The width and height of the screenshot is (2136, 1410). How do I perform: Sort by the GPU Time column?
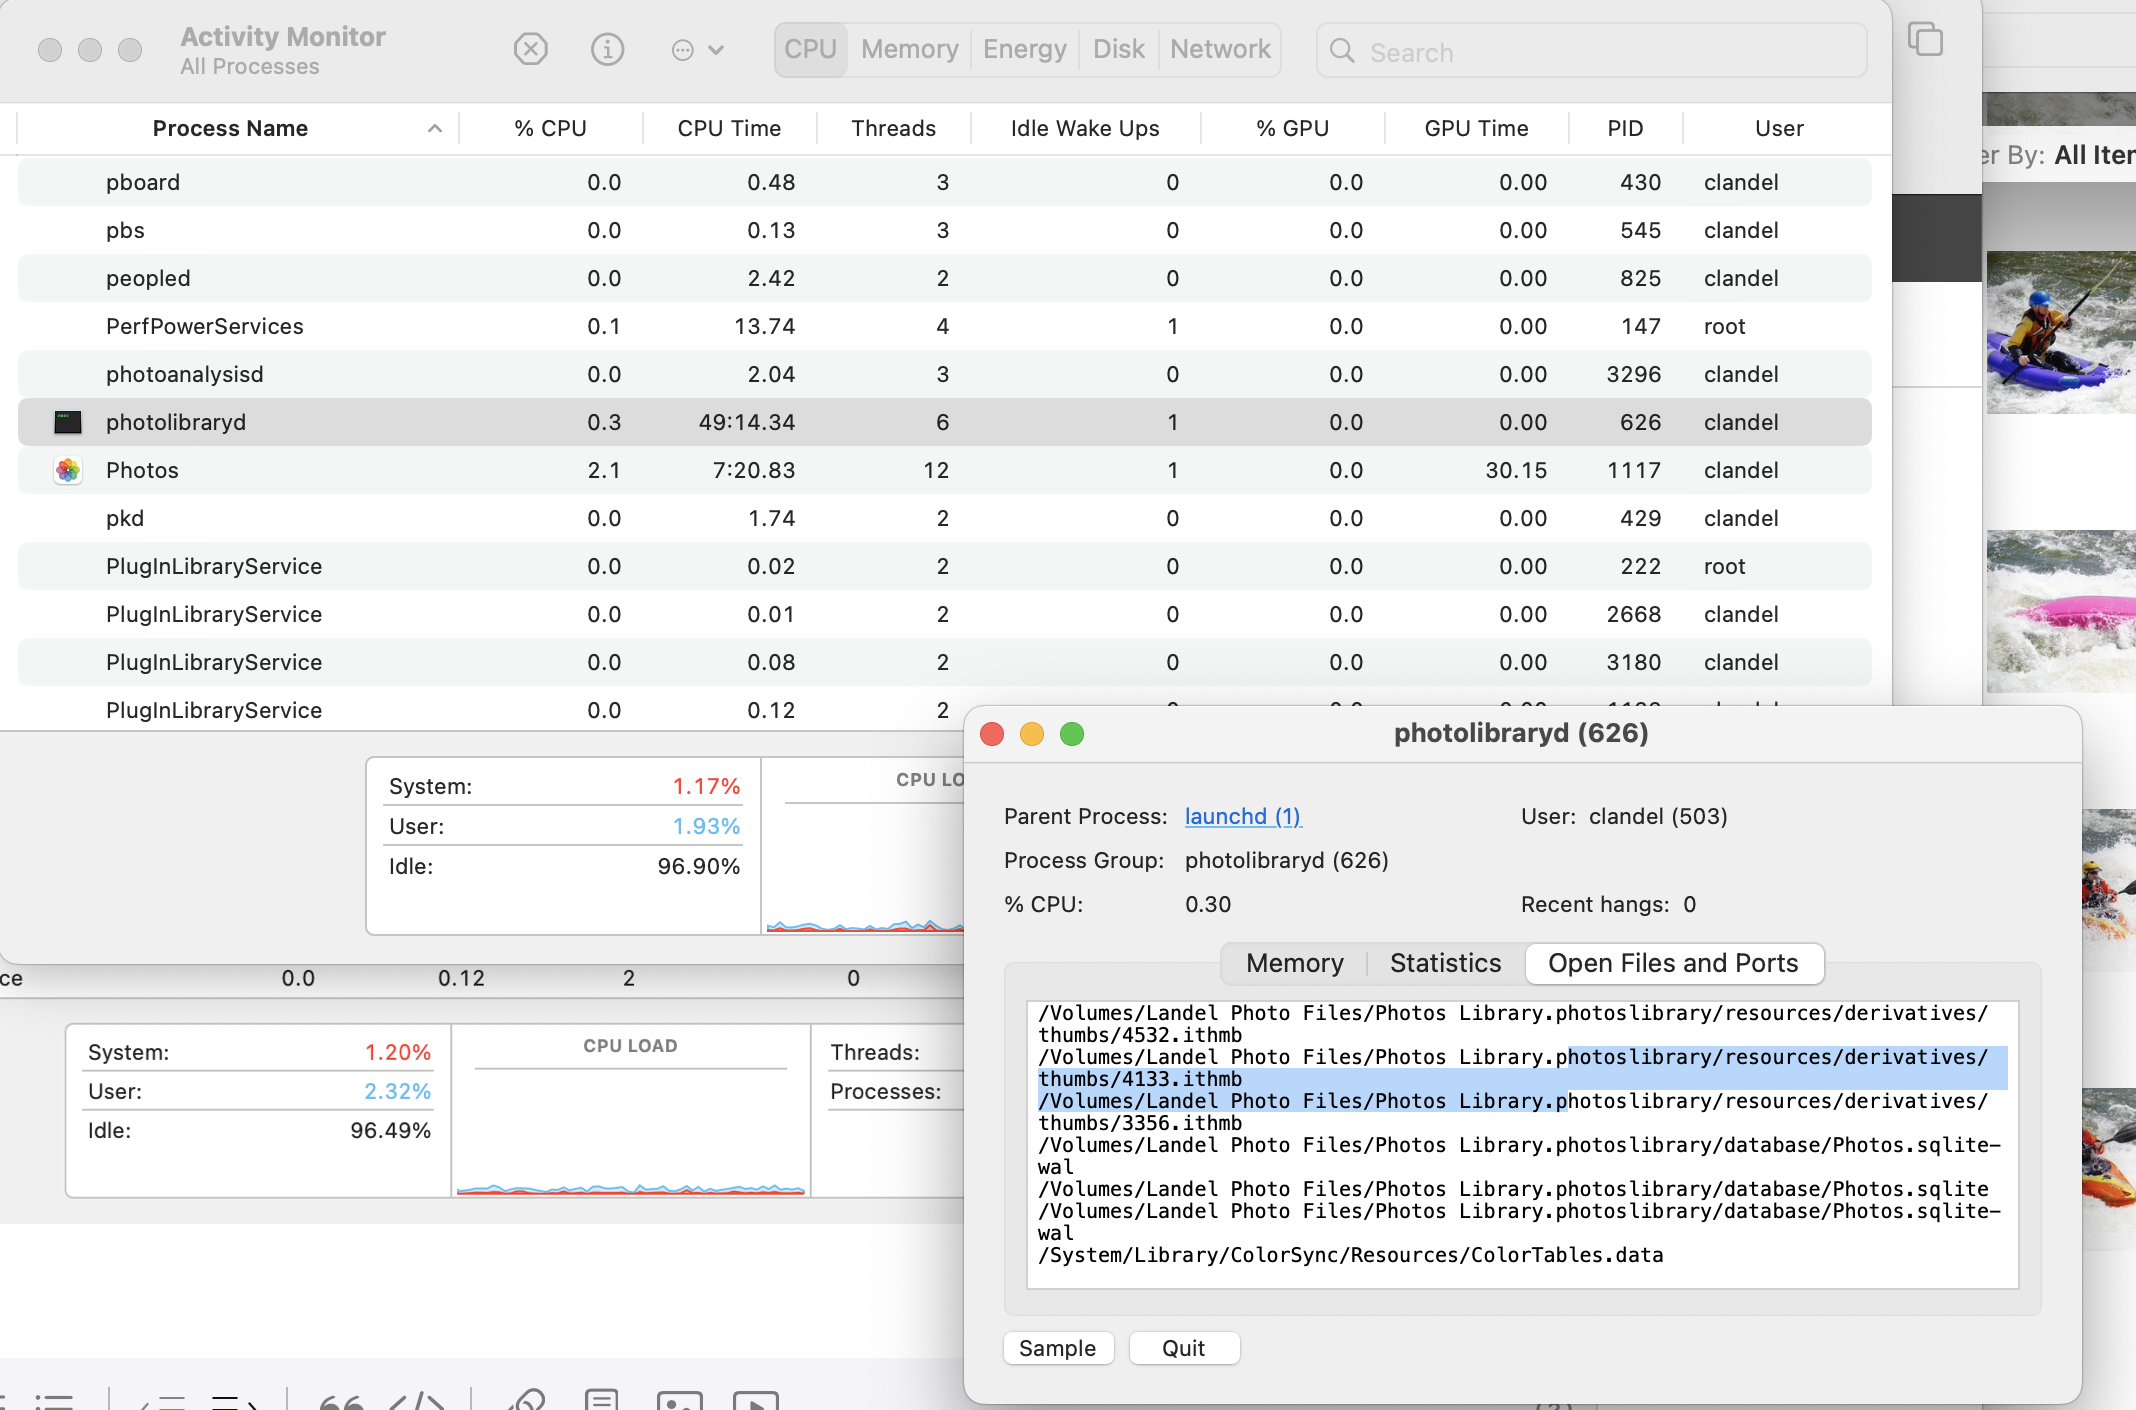point(1476,128)
